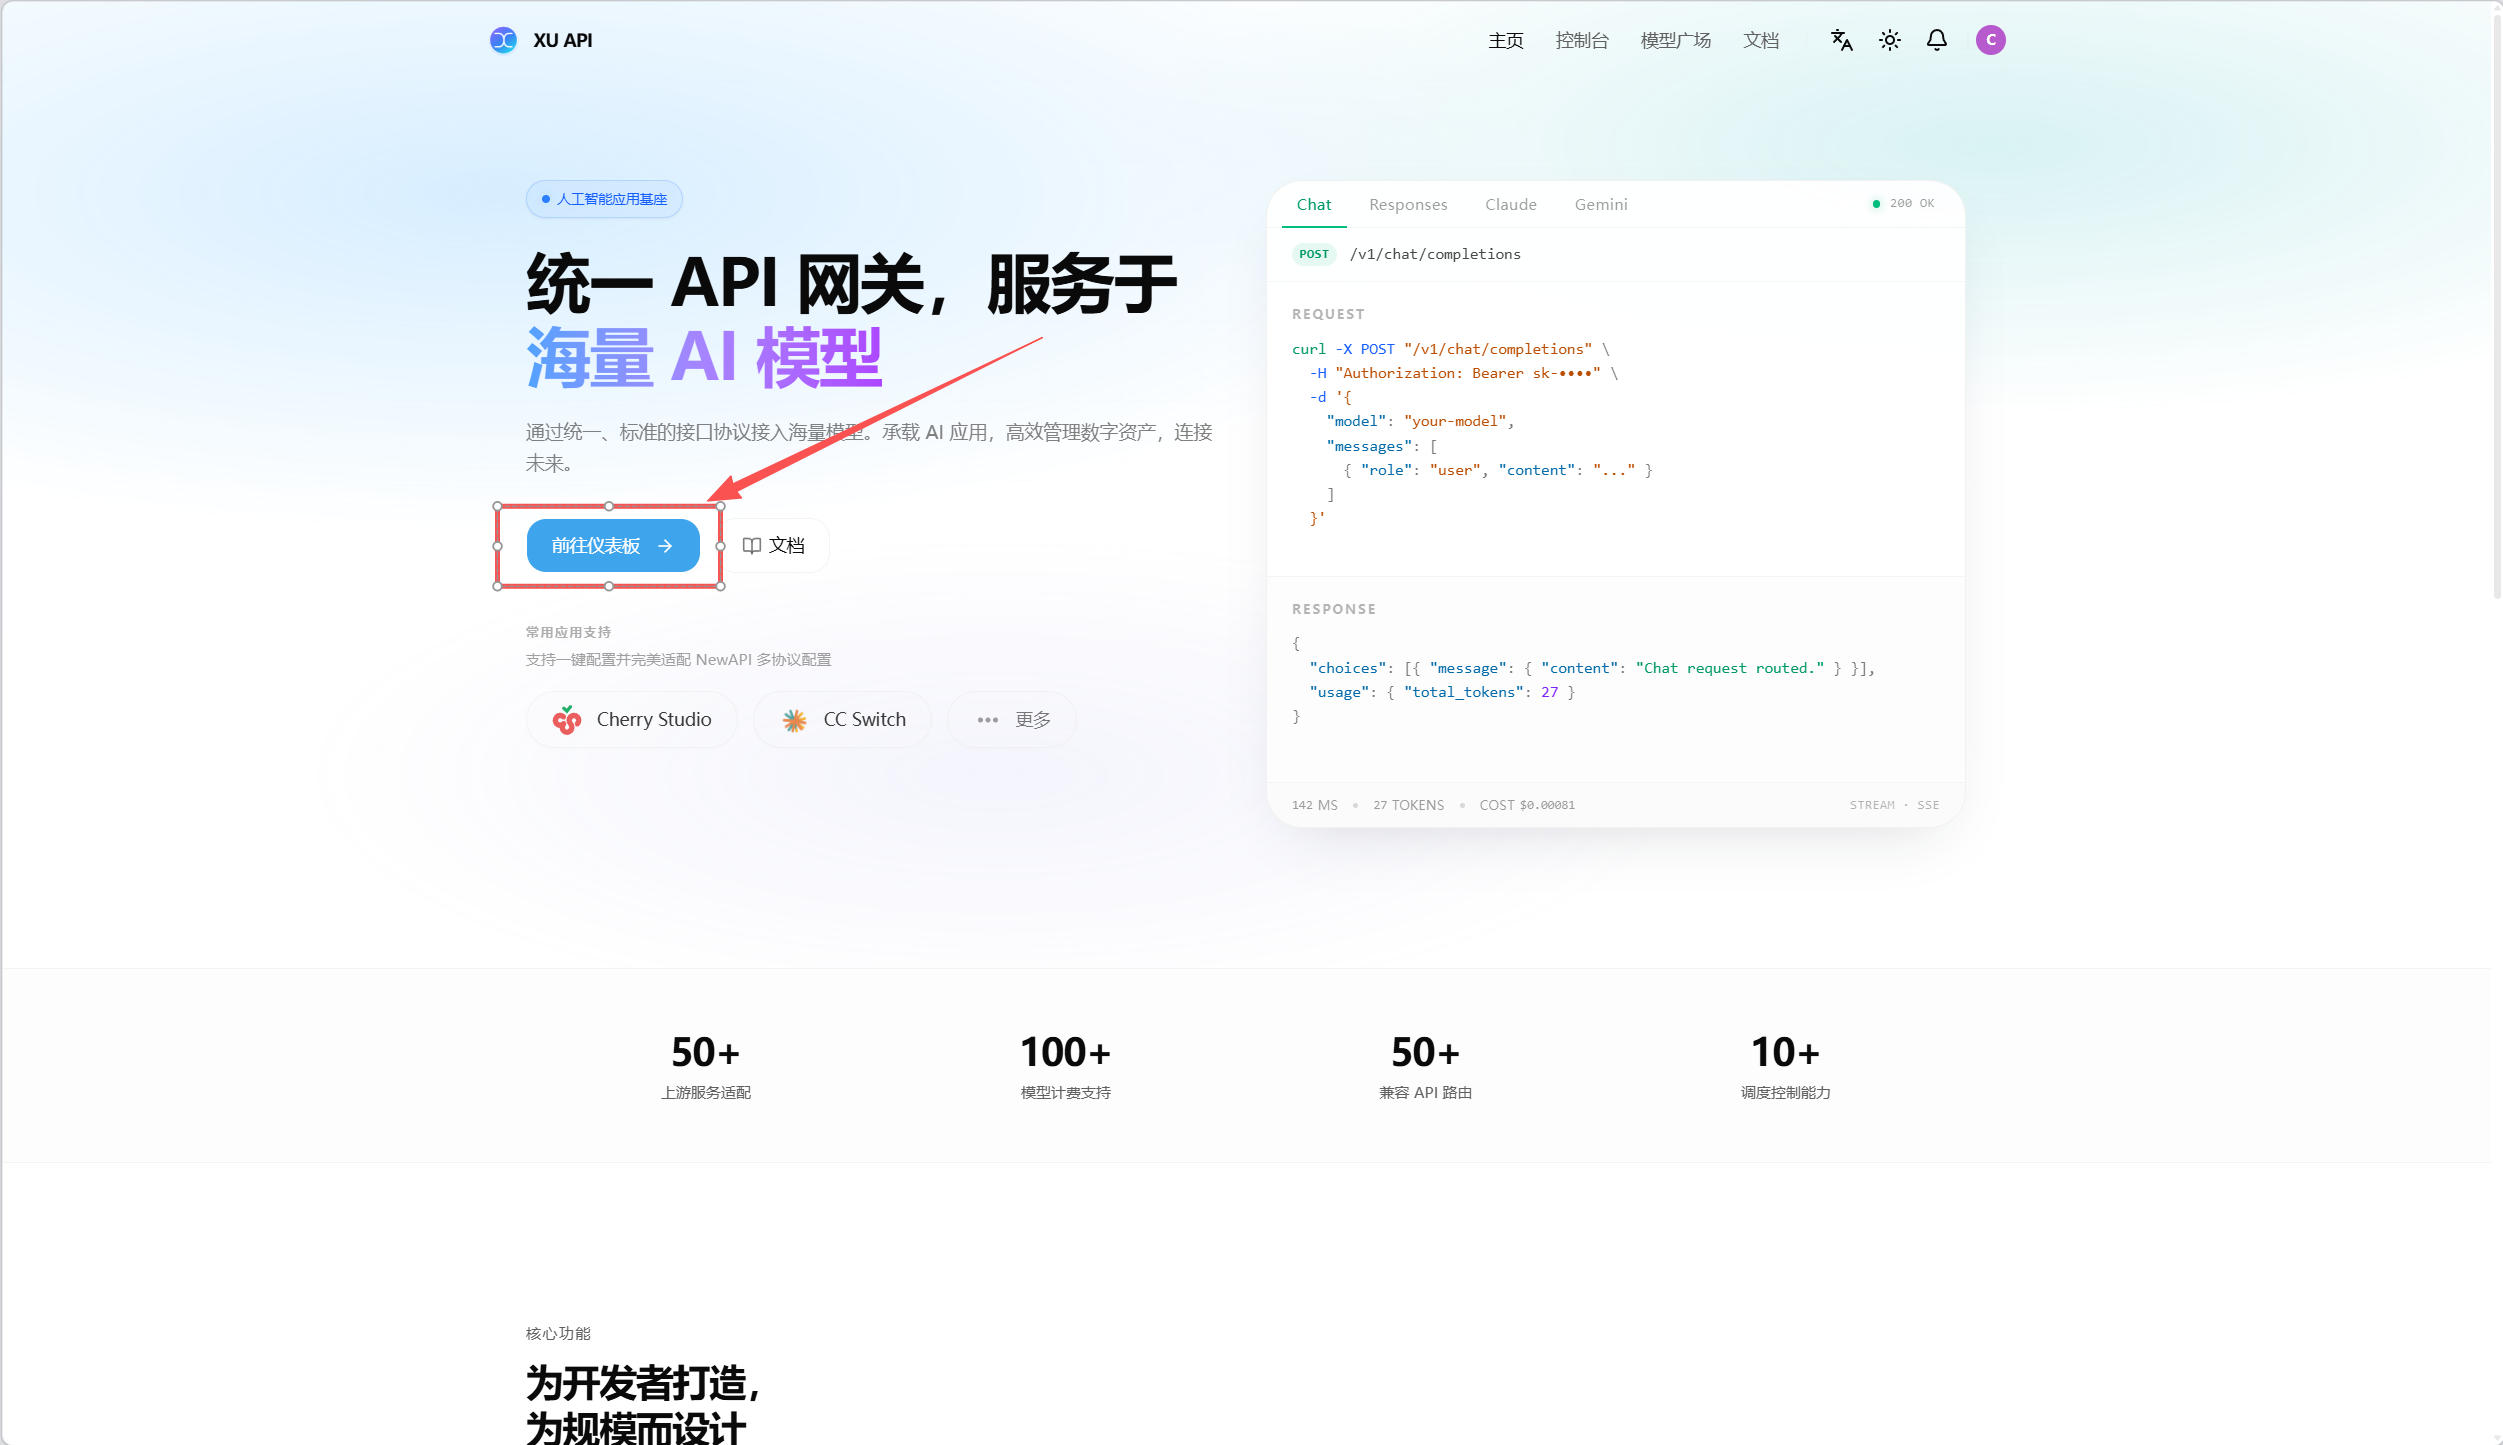The height and width of the screenshot is (1445, 2503).
Task: Open the user avatar C menu
Action: tap(1990, 40)
